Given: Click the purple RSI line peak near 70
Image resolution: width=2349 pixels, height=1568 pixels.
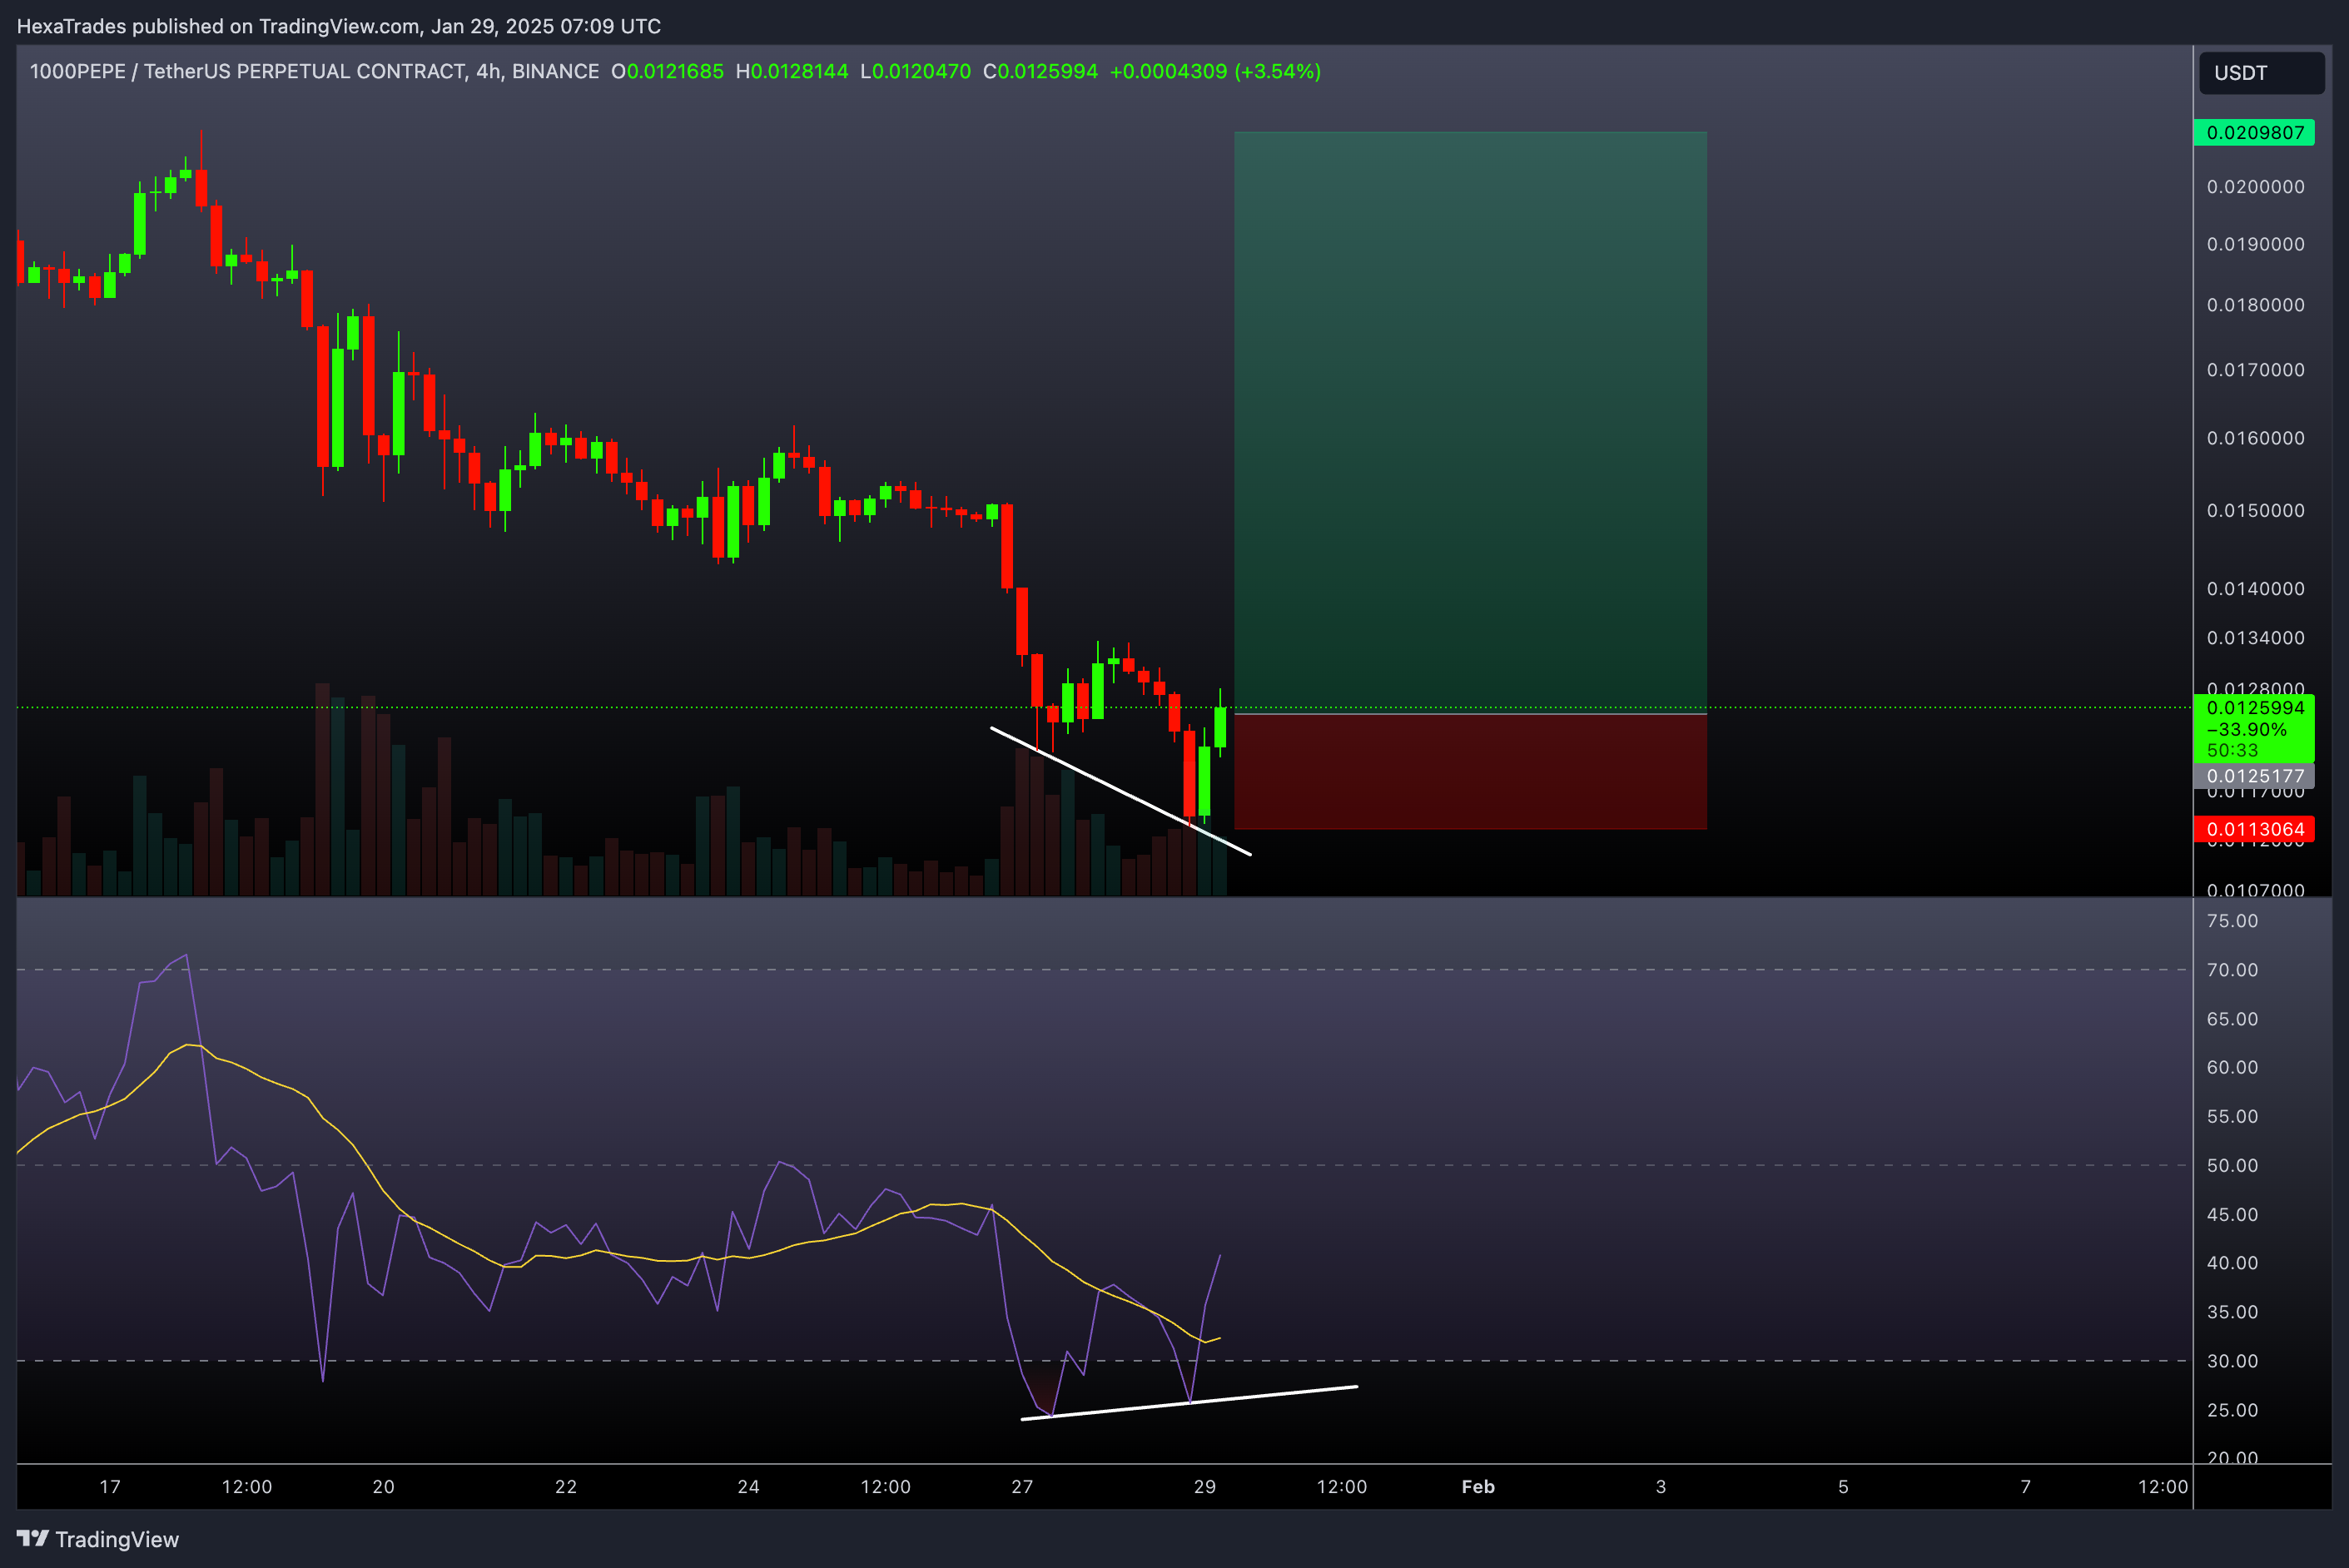Looking at the screenshot, I should click(x=185, y=956).
